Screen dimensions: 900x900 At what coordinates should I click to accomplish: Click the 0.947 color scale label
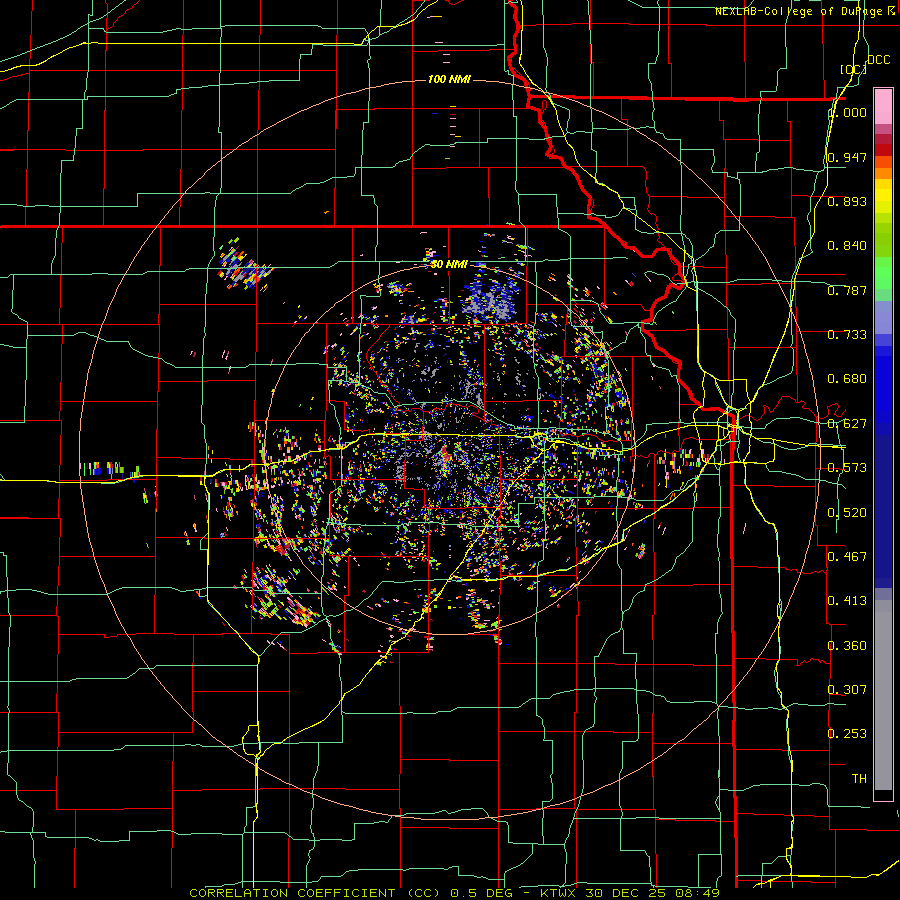(847, 157)
